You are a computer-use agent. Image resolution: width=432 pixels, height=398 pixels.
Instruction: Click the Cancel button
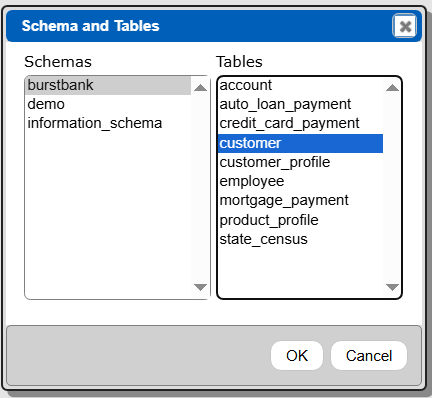(369, 356)
